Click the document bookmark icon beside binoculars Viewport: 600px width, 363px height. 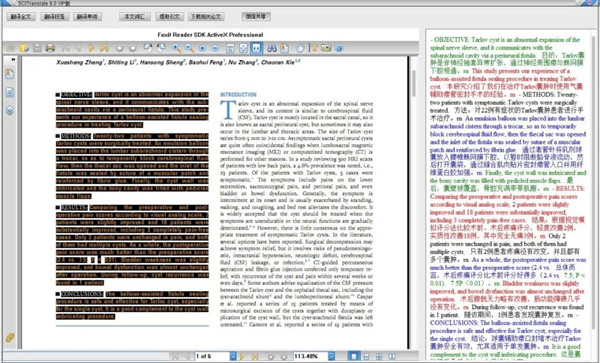point(284,48)
